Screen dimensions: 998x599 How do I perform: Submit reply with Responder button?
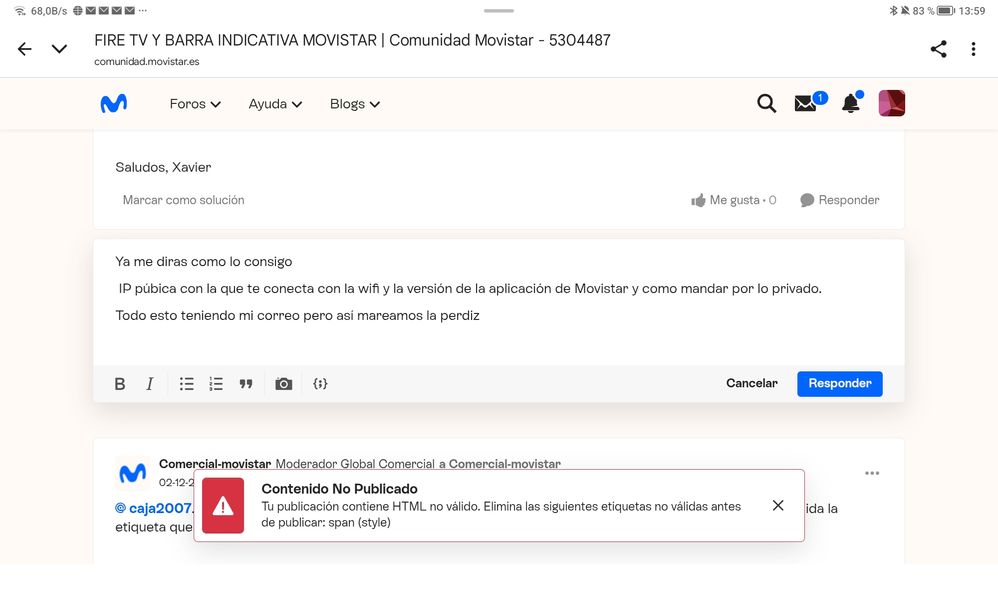[839, 383]
